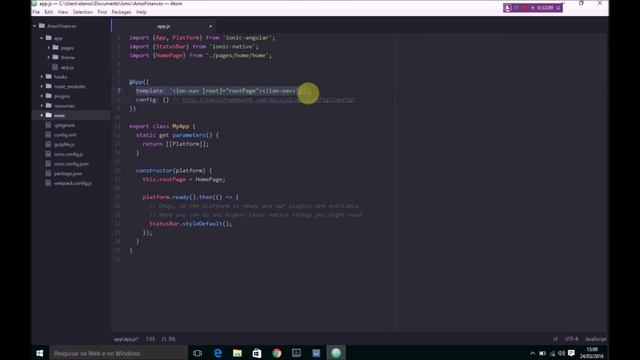Open Google Chrome from the taskbar
Image resolution: width=640 pixels, height=360 pixels.
(x=277, y=353)
